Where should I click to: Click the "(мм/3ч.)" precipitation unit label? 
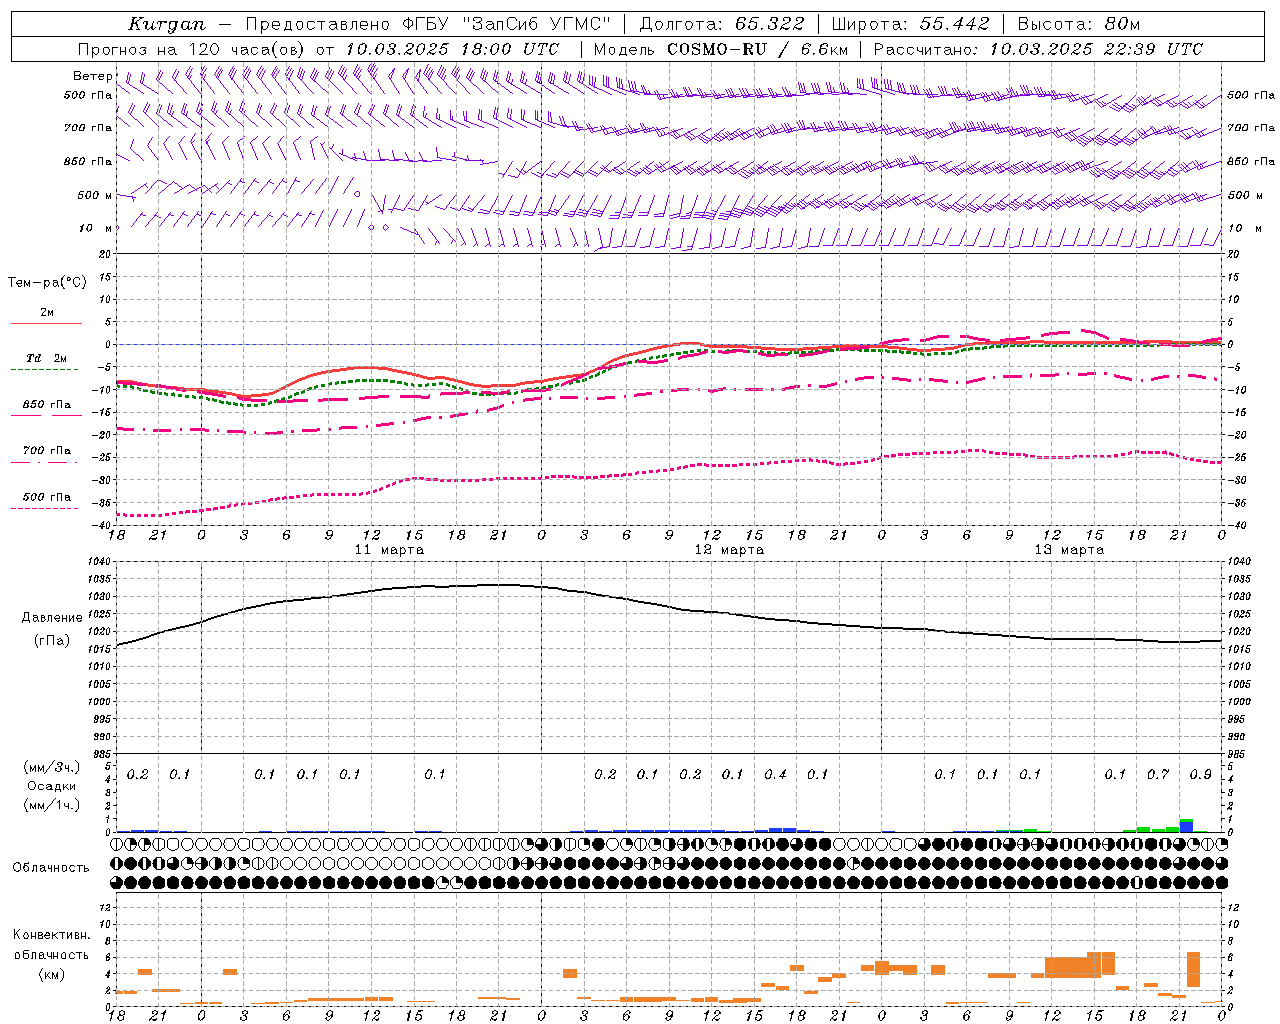coord(52,767)
